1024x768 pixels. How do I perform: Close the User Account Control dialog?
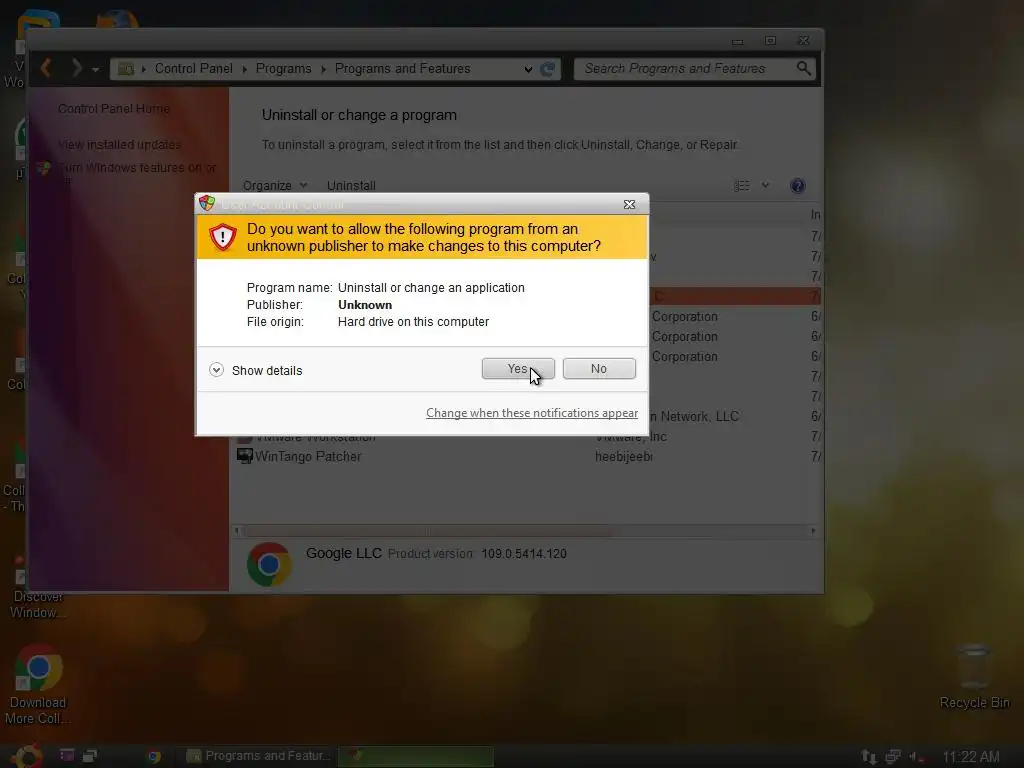(629, 204)
